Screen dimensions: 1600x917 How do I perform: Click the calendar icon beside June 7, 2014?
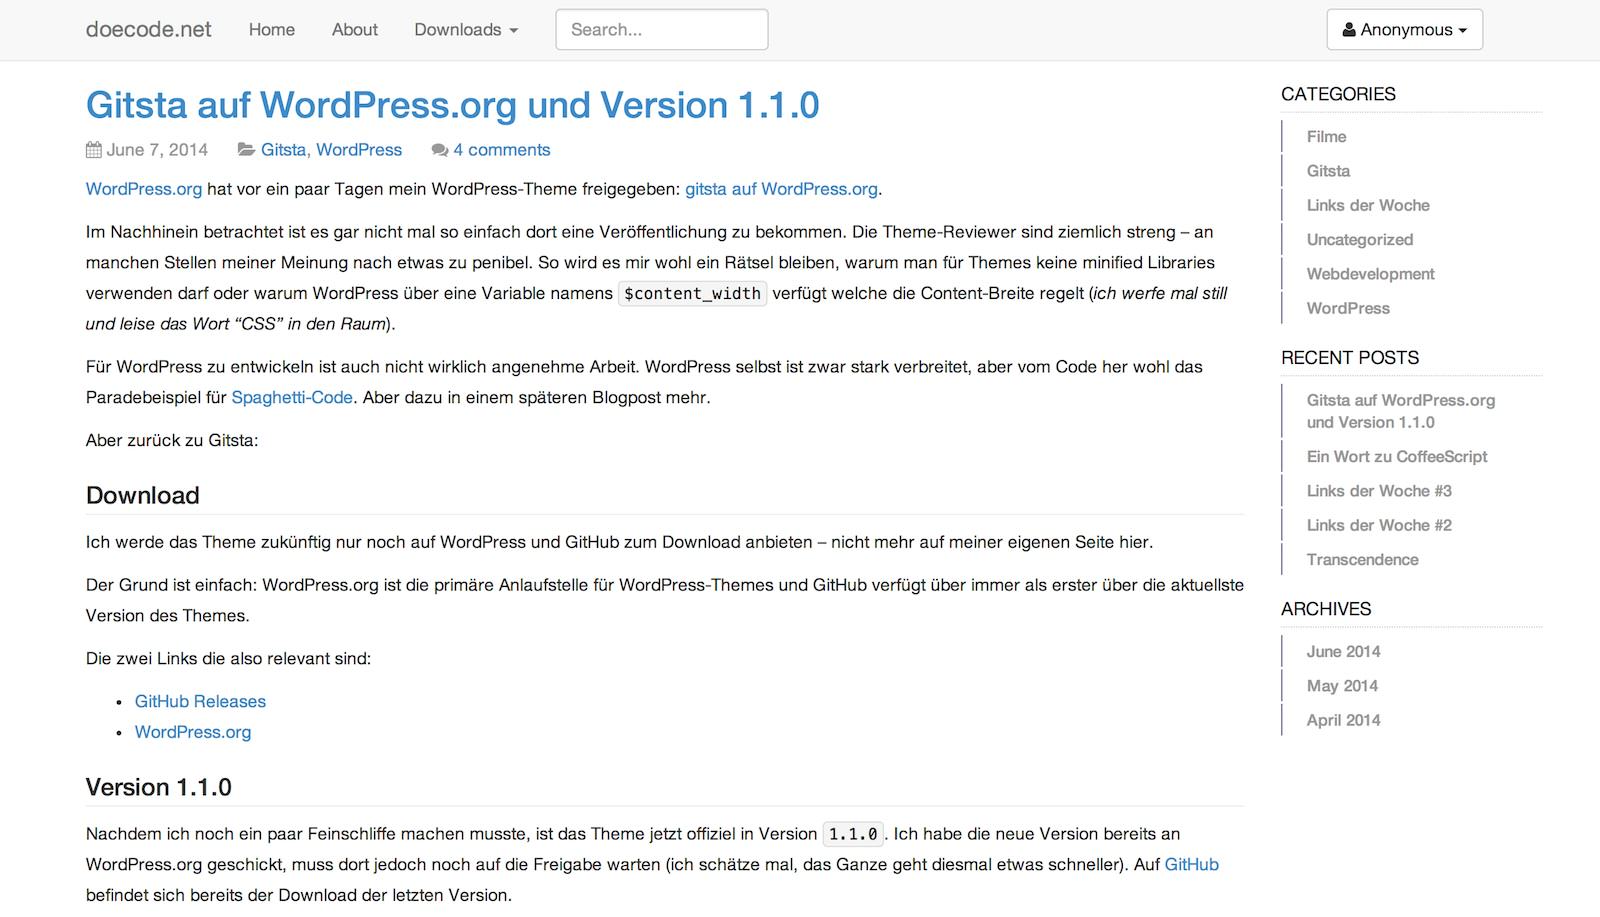click(94, 150)
